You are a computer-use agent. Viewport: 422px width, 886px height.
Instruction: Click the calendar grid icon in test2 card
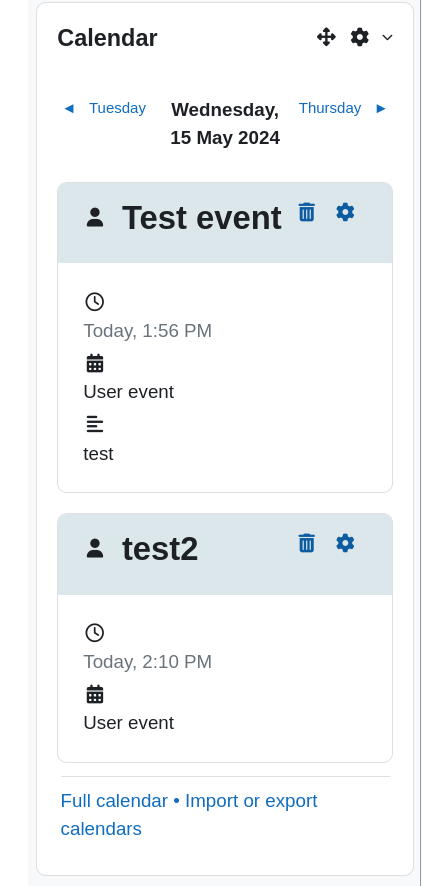94,694
